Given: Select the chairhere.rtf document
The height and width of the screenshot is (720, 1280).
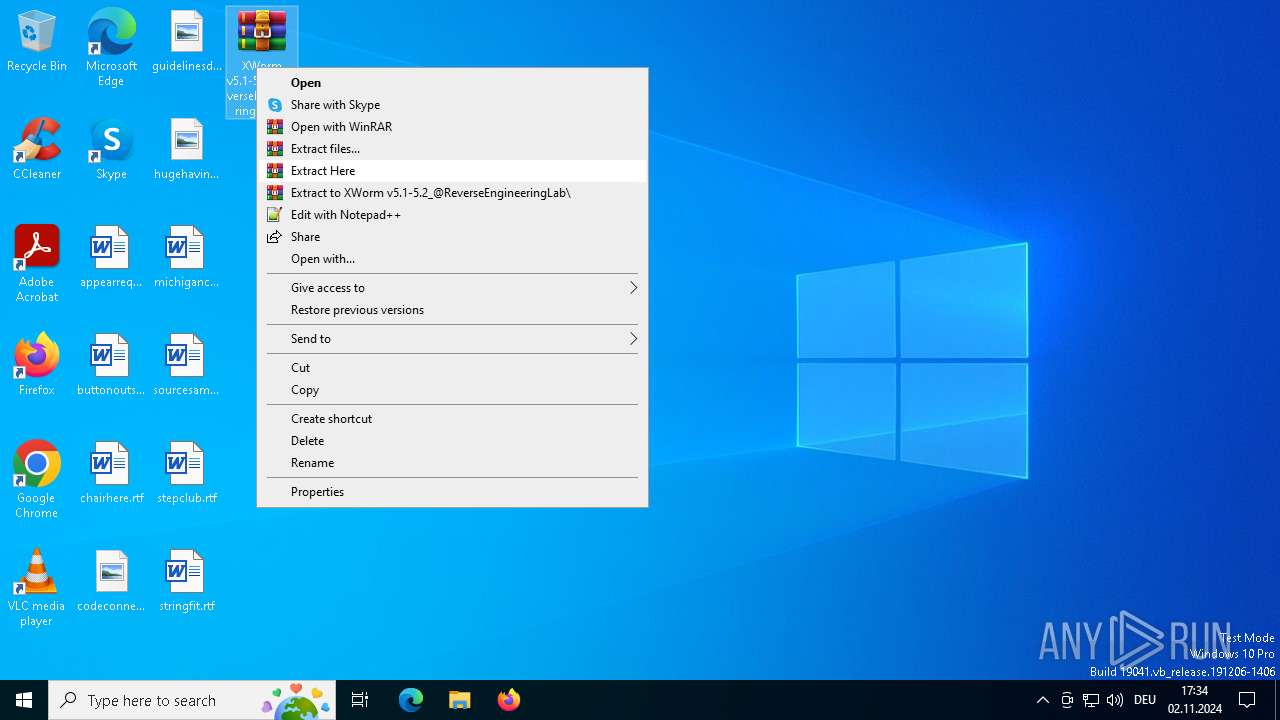Looking at the screenshot, I should (111, 474).
